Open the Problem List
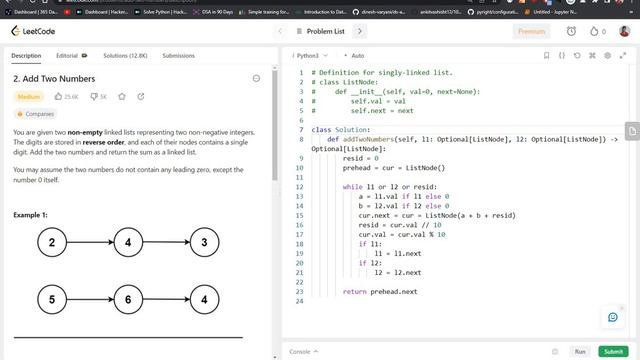 tap(321, 31)
